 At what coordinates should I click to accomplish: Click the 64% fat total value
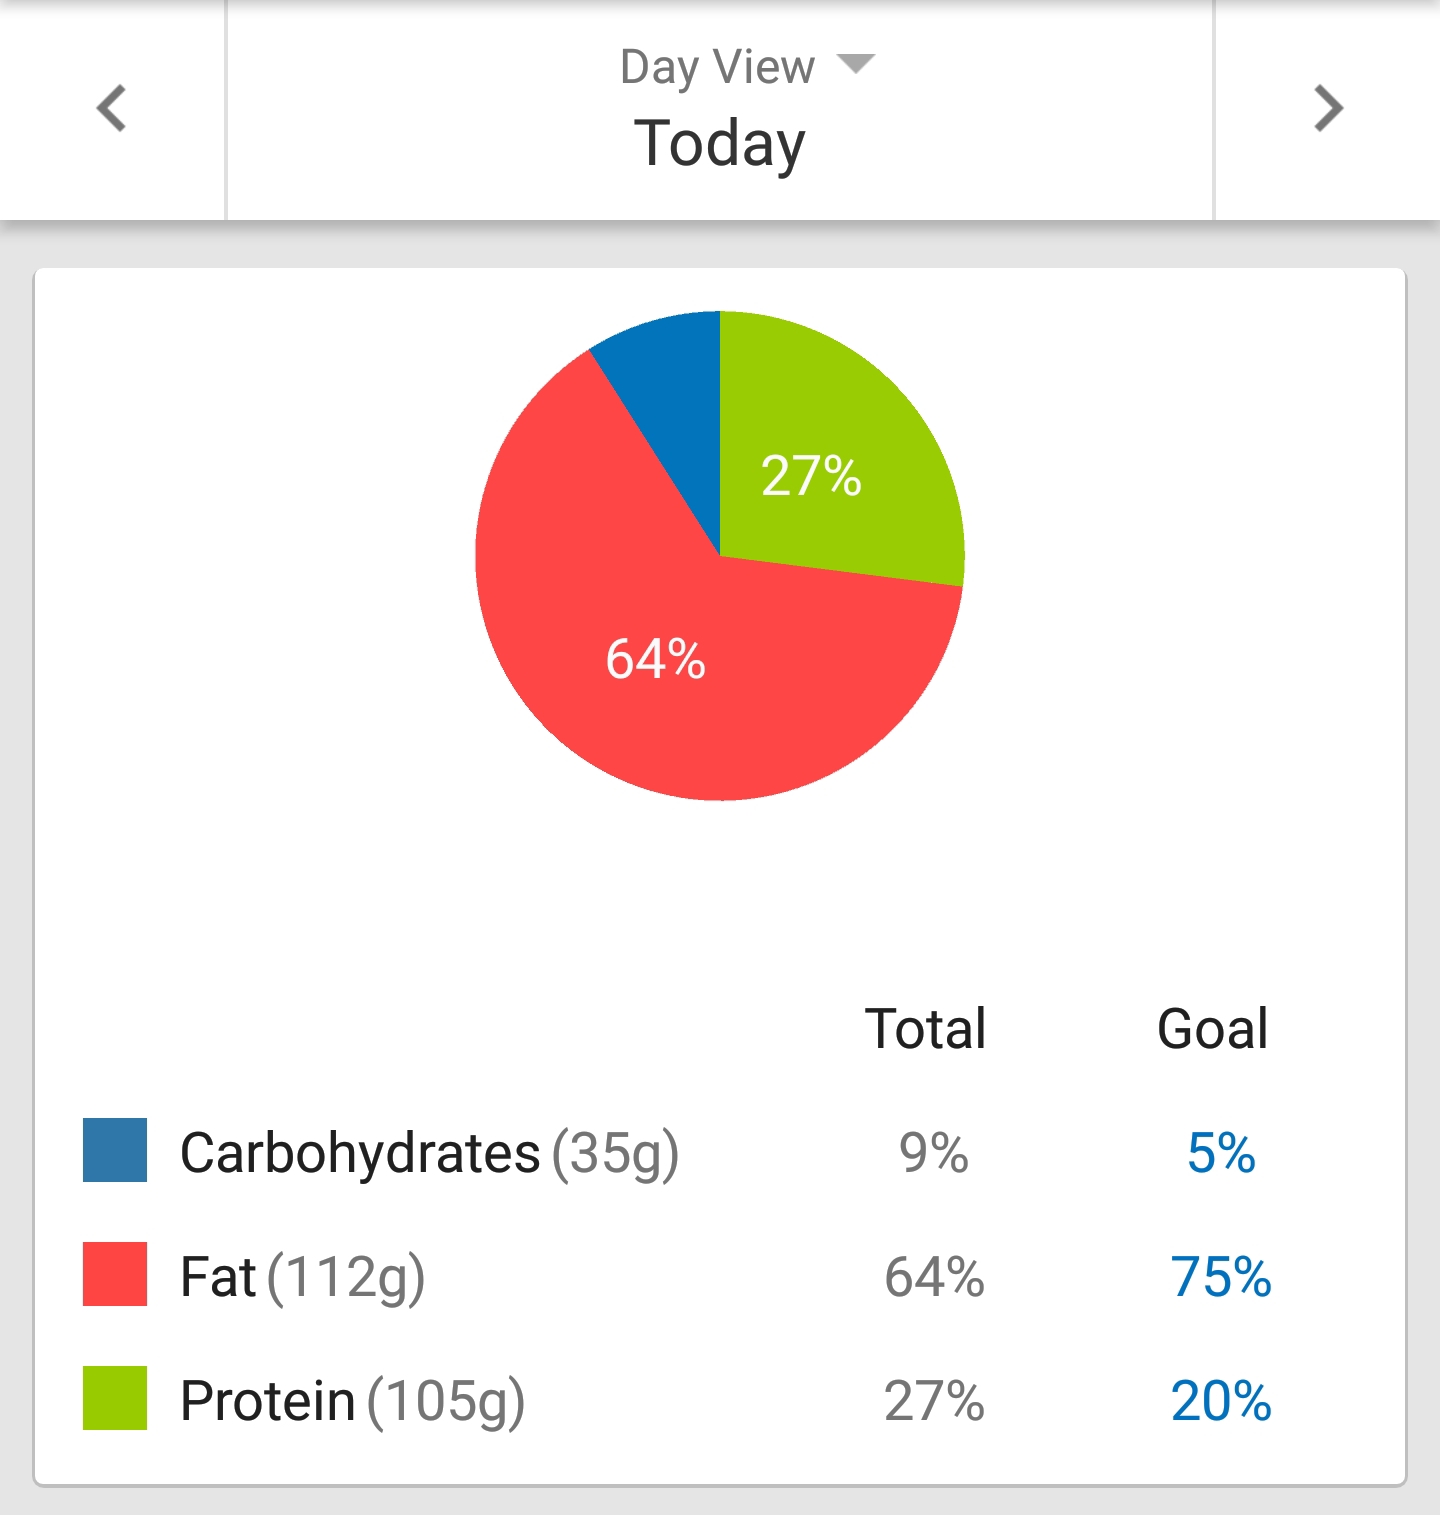click(x=934, y=1277)
